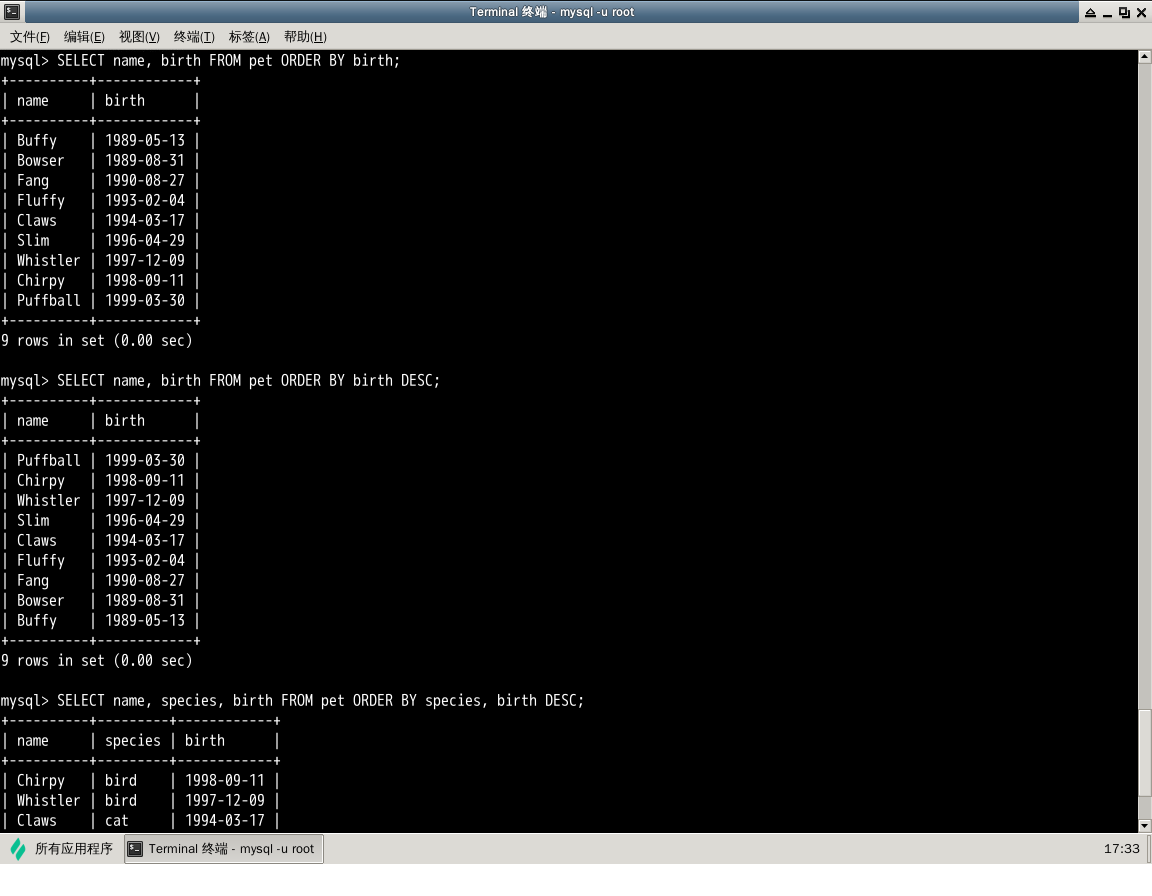
Task: Expand the 终端(T) menu
Action: pyautogui.click(x=194, y=37)
